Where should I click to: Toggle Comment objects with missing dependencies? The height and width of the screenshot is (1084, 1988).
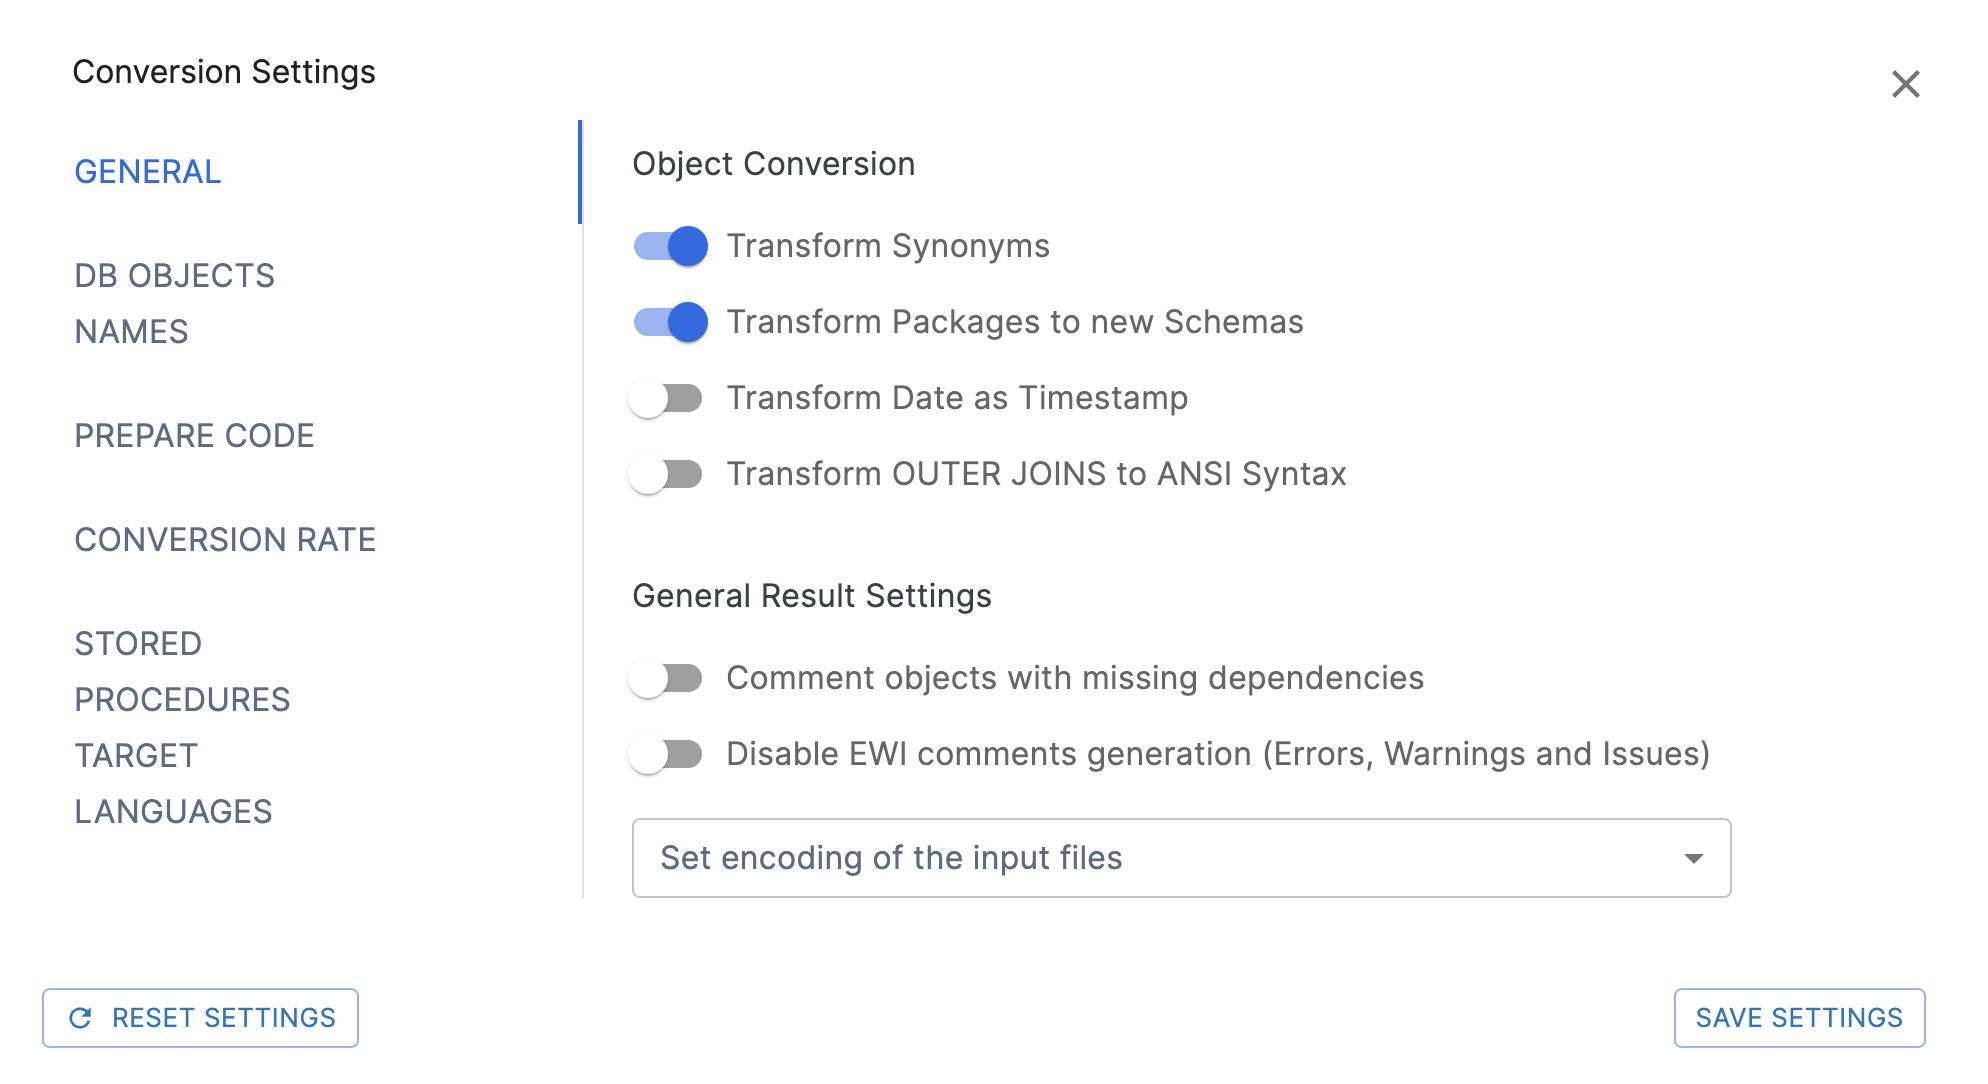click(x=666, y=678)
